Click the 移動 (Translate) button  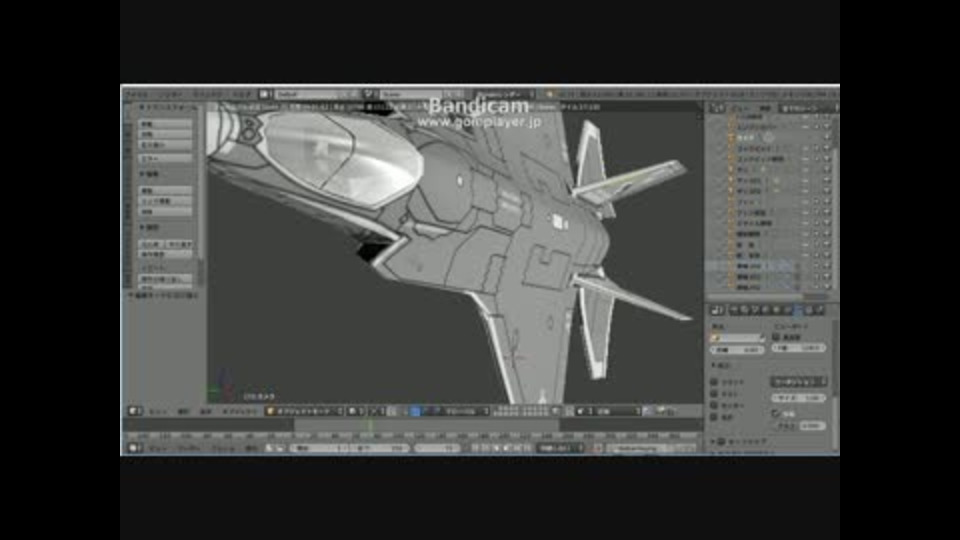[166, 124]
